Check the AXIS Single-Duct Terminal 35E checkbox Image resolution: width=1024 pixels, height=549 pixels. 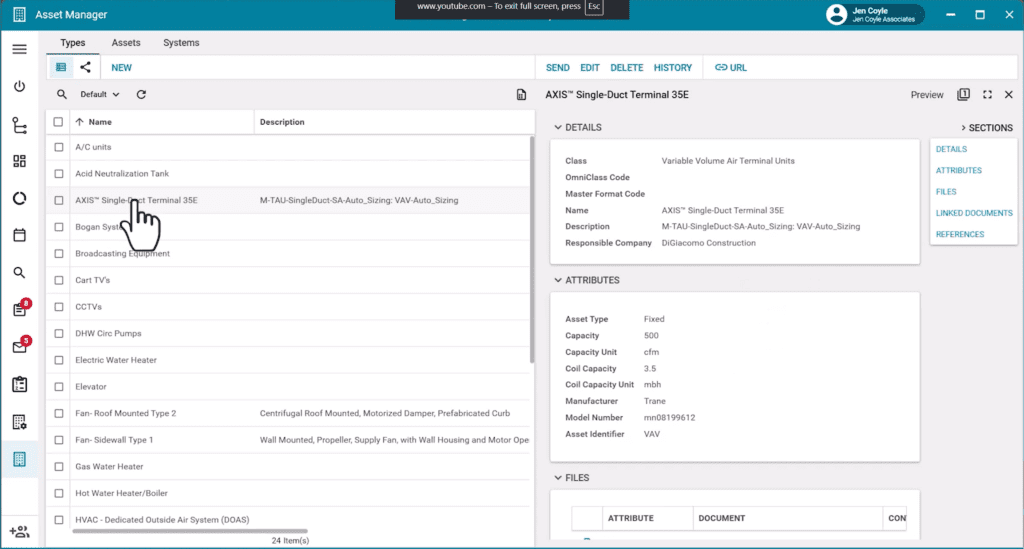point(59,200)
